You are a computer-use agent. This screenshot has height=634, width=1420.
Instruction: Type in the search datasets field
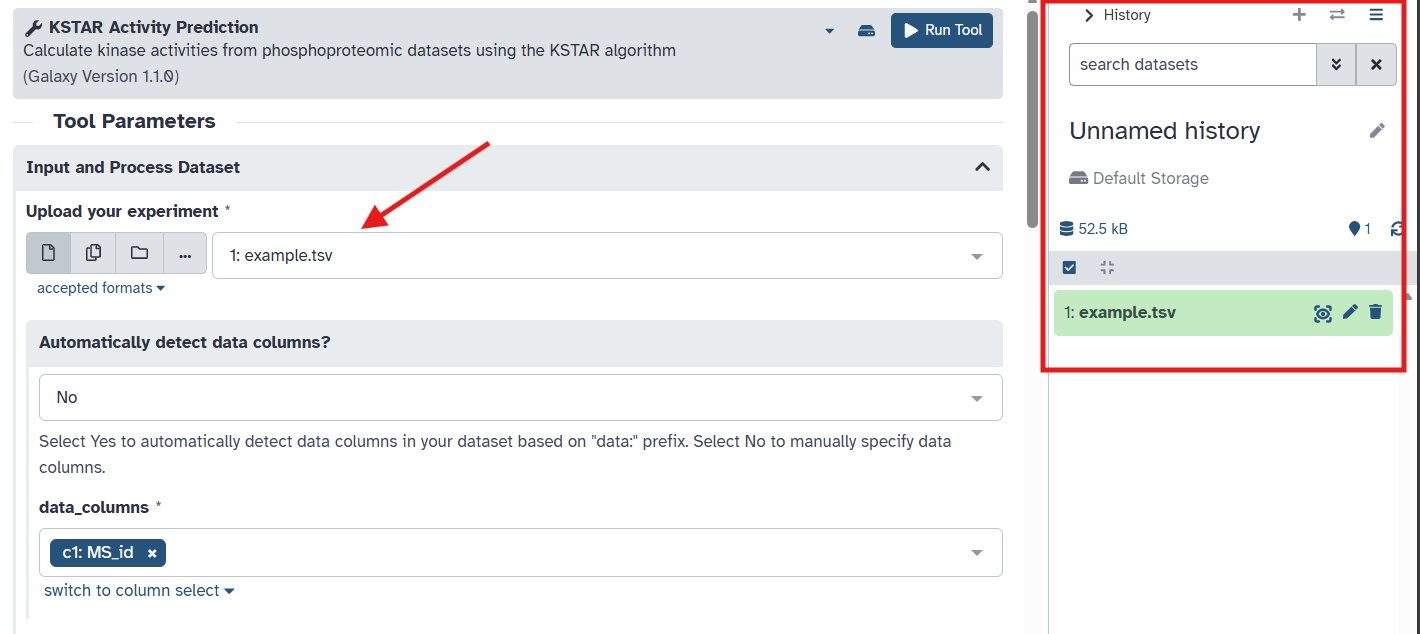click(x=1192, y=65)
